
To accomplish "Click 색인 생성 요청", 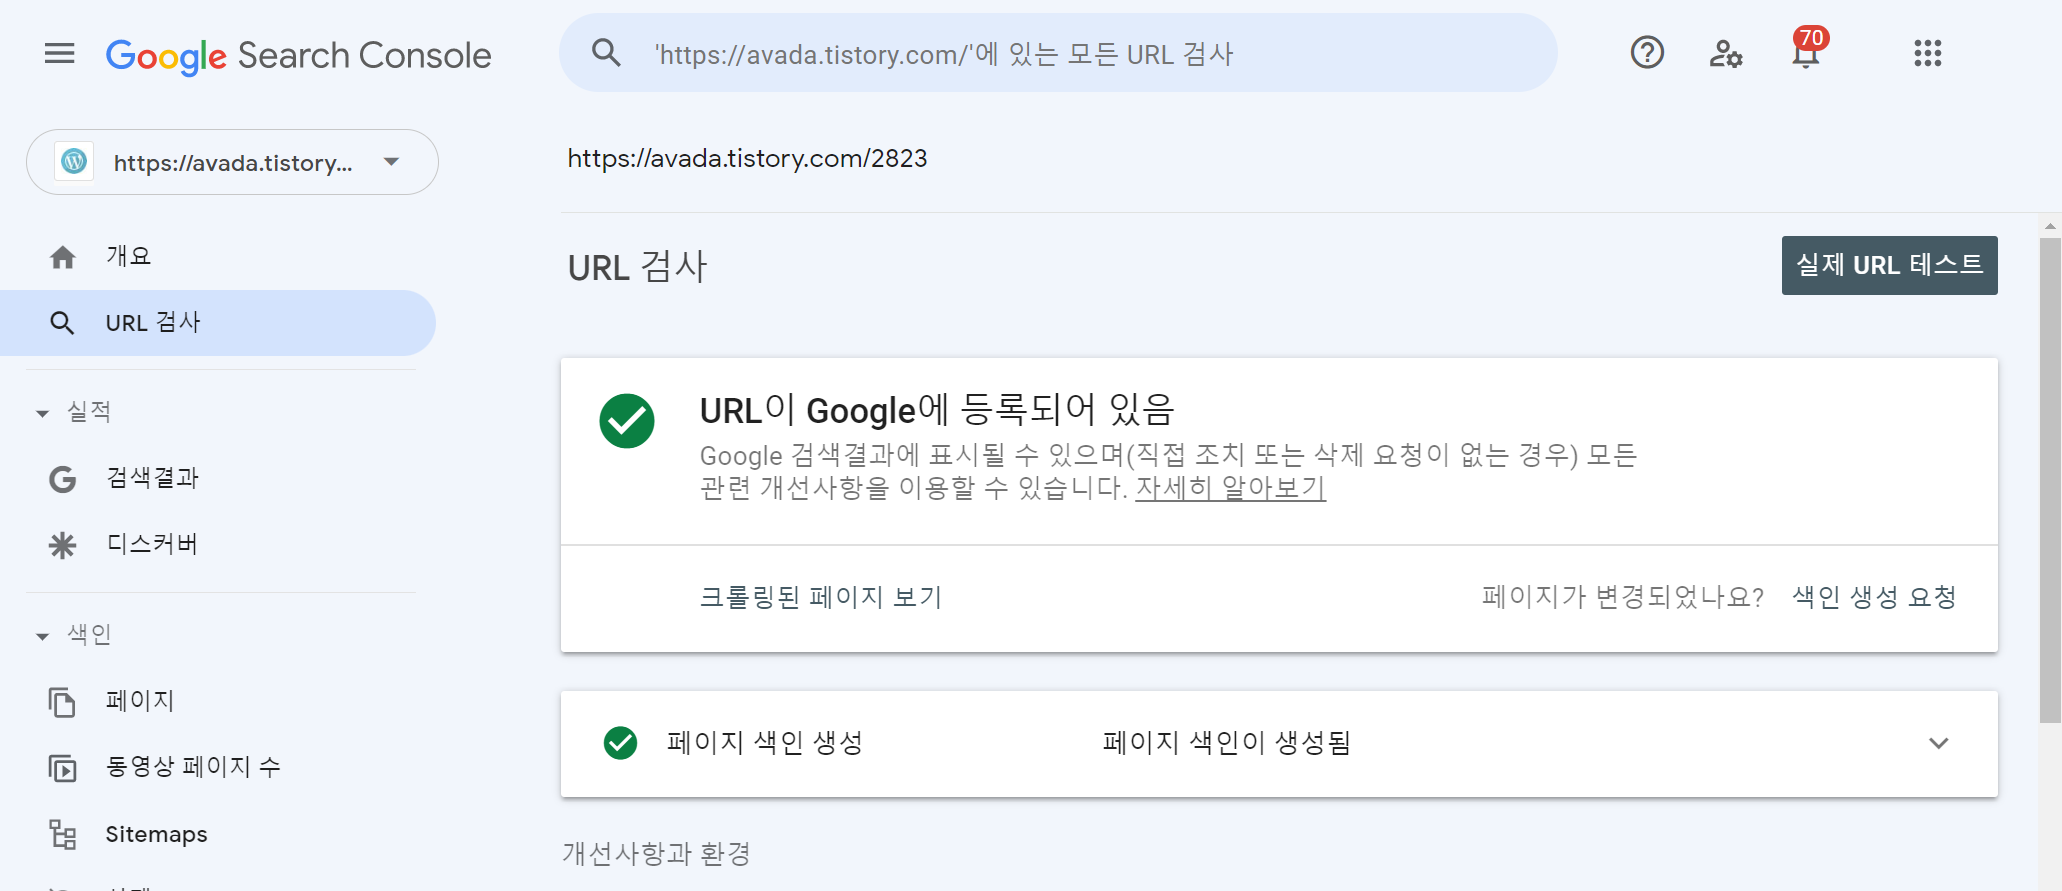I will click(x=1874, y=597).
